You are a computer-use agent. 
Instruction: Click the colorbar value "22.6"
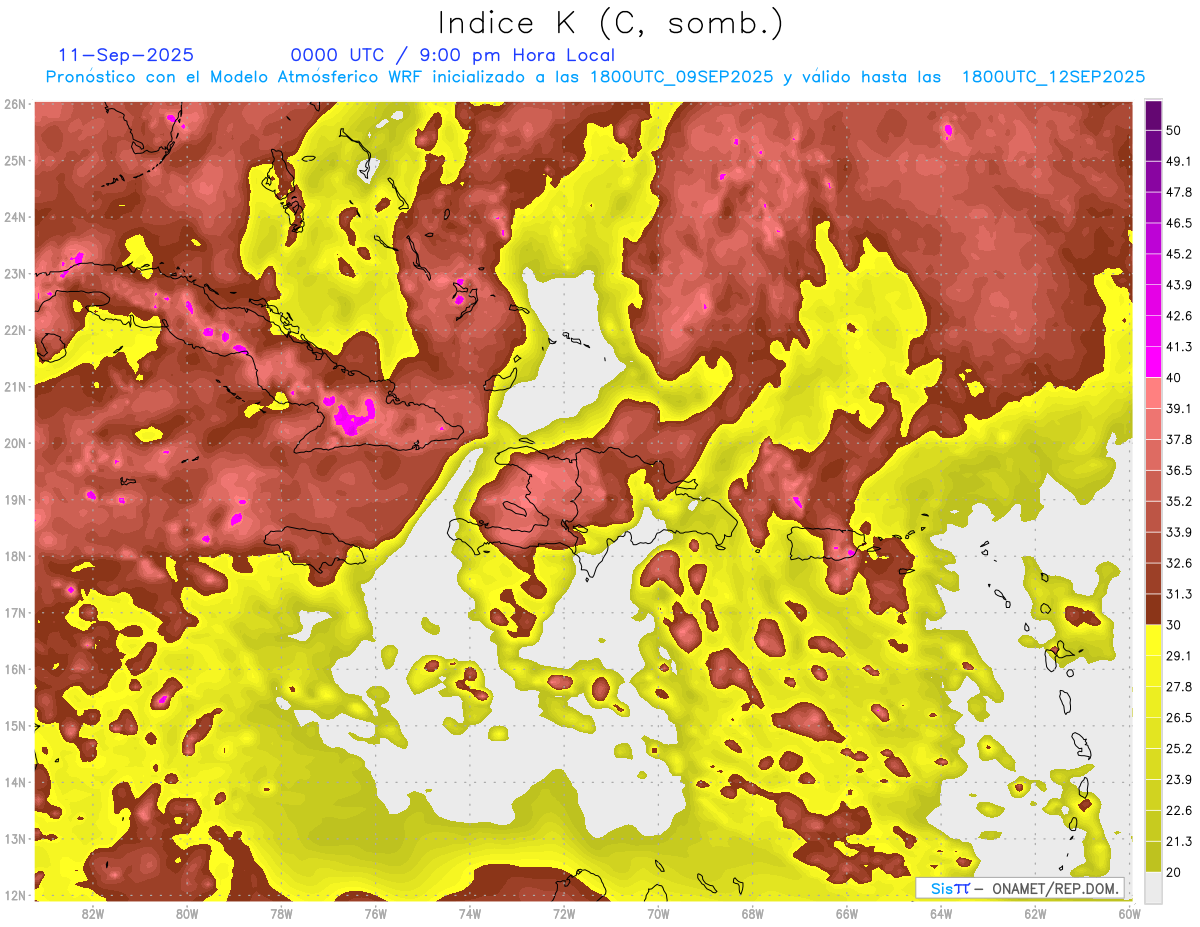pos(1178,810)
